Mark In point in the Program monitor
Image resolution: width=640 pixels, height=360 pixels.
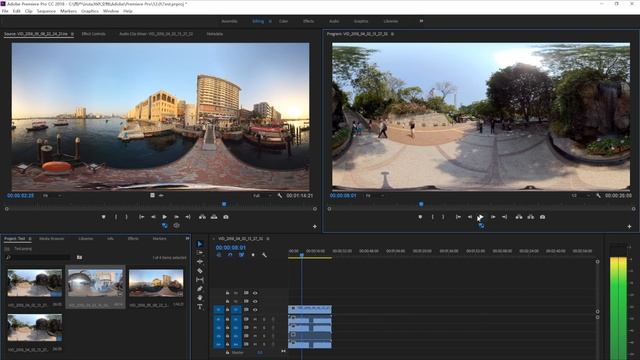click(433, 217)
